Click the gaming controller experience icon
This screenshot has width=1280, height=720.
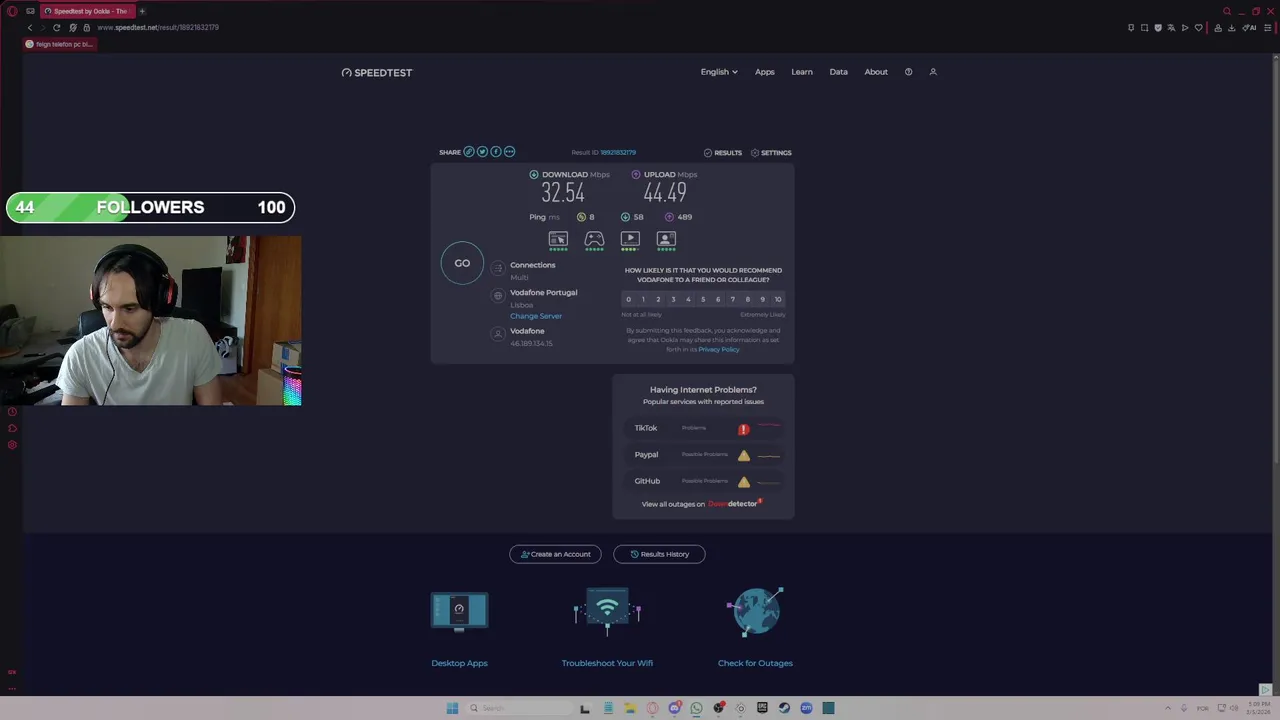[x=594, y=239]
